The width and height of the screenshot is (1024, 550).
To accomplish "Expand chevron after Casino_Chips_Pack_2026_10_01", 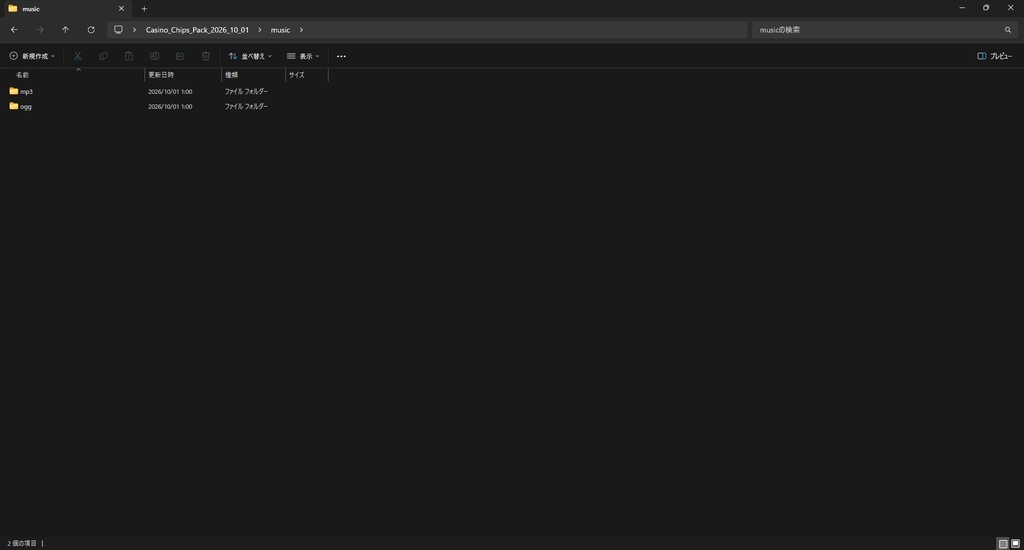I will pos(259,29).
